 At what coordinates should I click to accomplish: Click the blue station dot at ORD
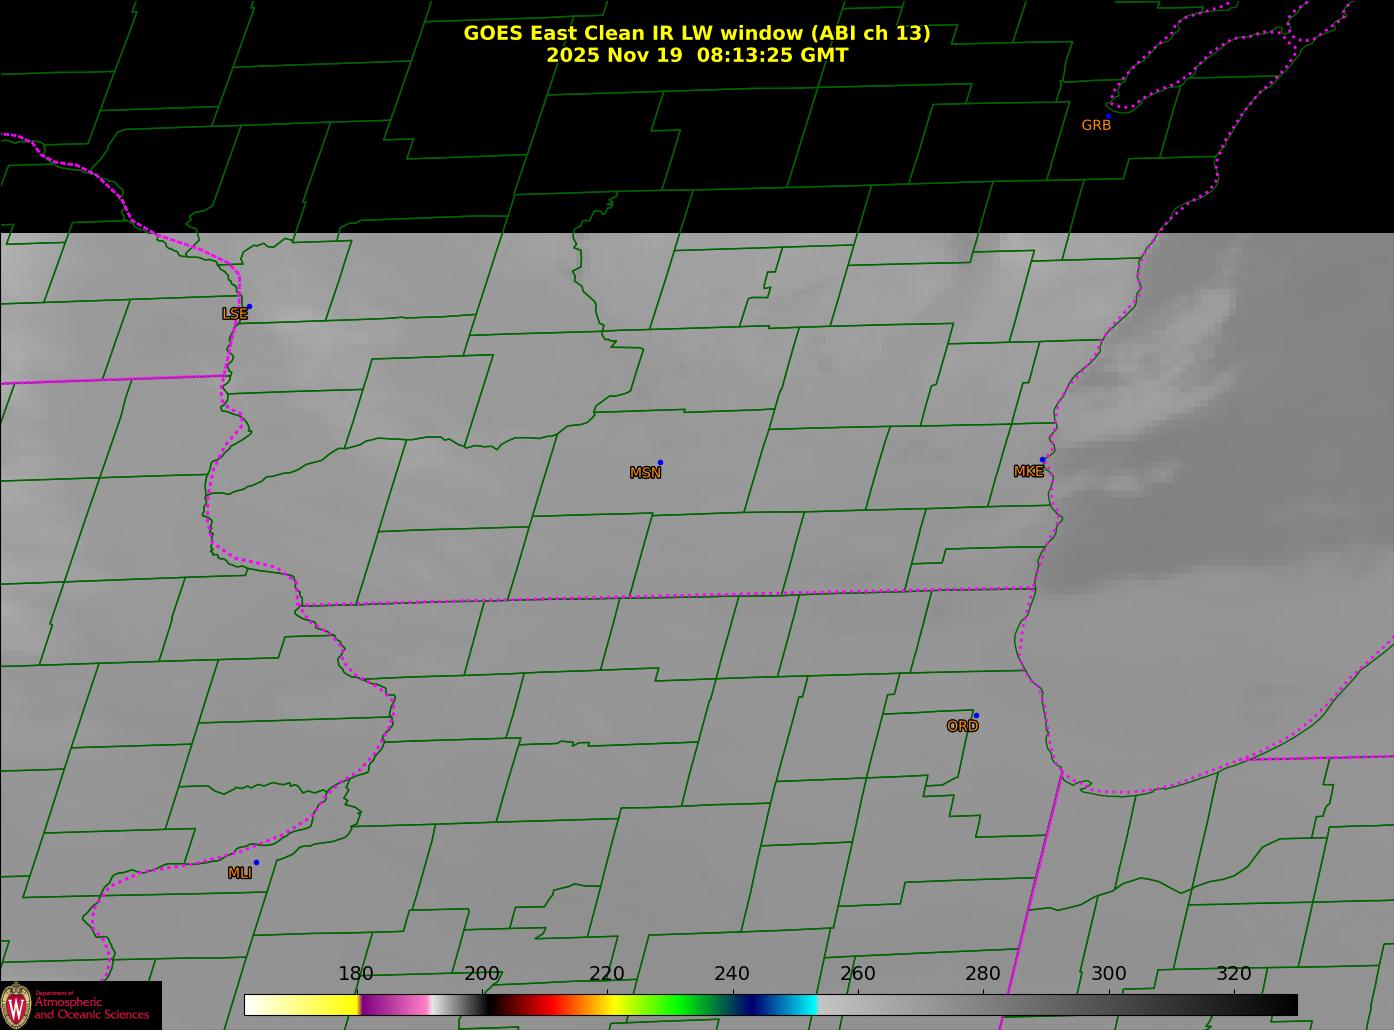976,716
